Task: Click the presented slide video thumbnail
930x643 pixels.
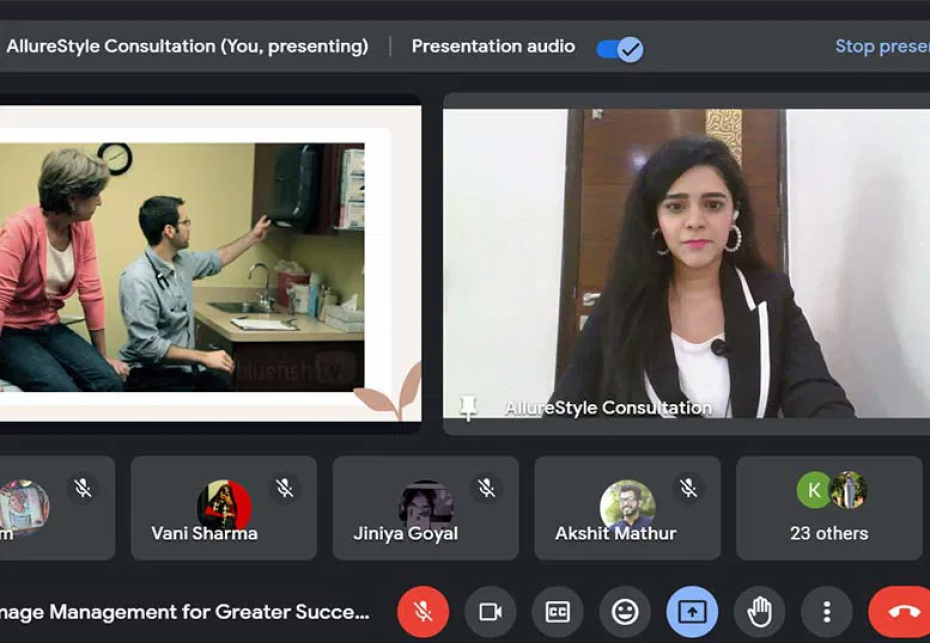Action: coord(211,263)
